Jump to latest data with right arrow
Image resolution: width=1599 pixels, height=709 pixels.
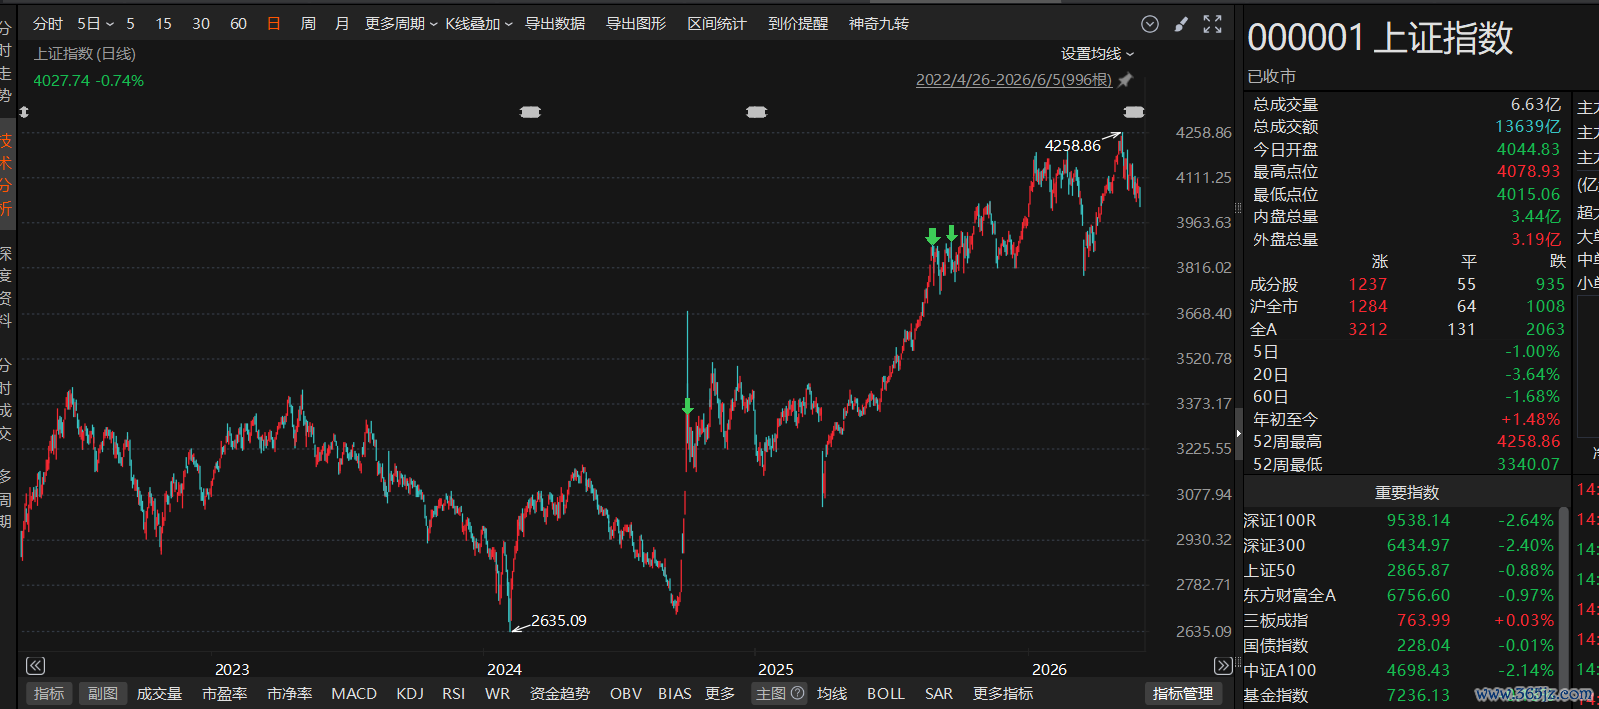click(1222, 666)
